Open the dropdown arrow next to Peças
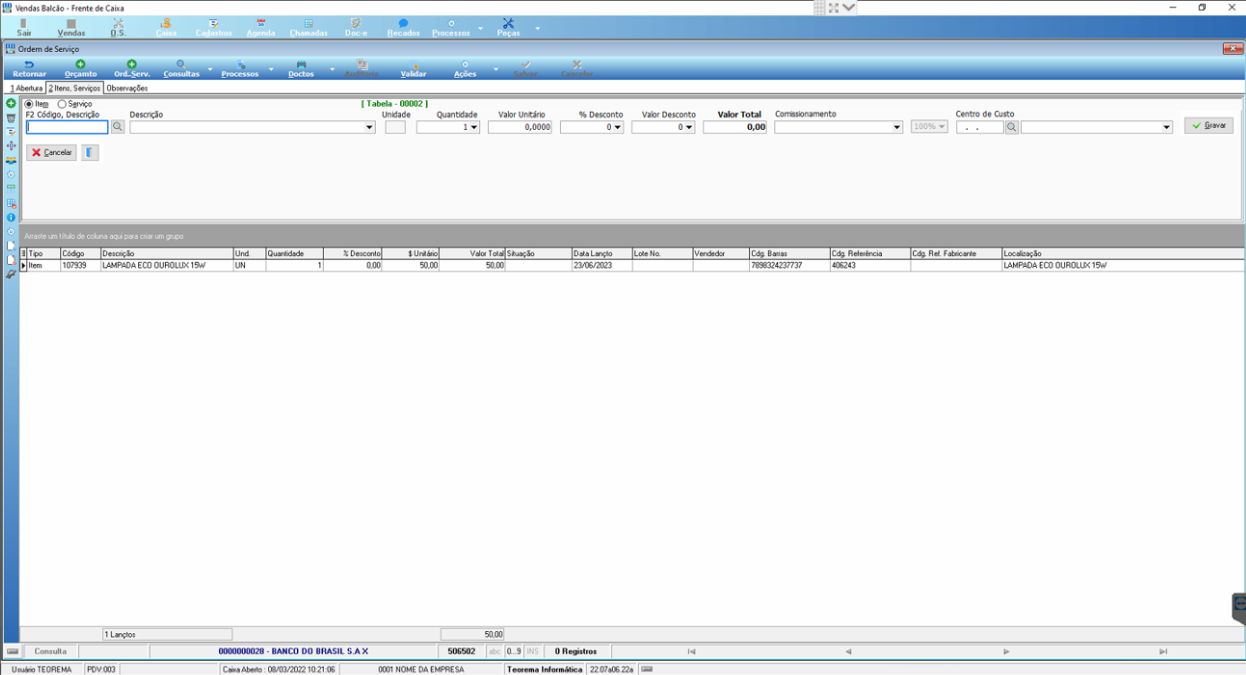Image resolution: width=1246 pixels, height=675 pixels. 537,28
